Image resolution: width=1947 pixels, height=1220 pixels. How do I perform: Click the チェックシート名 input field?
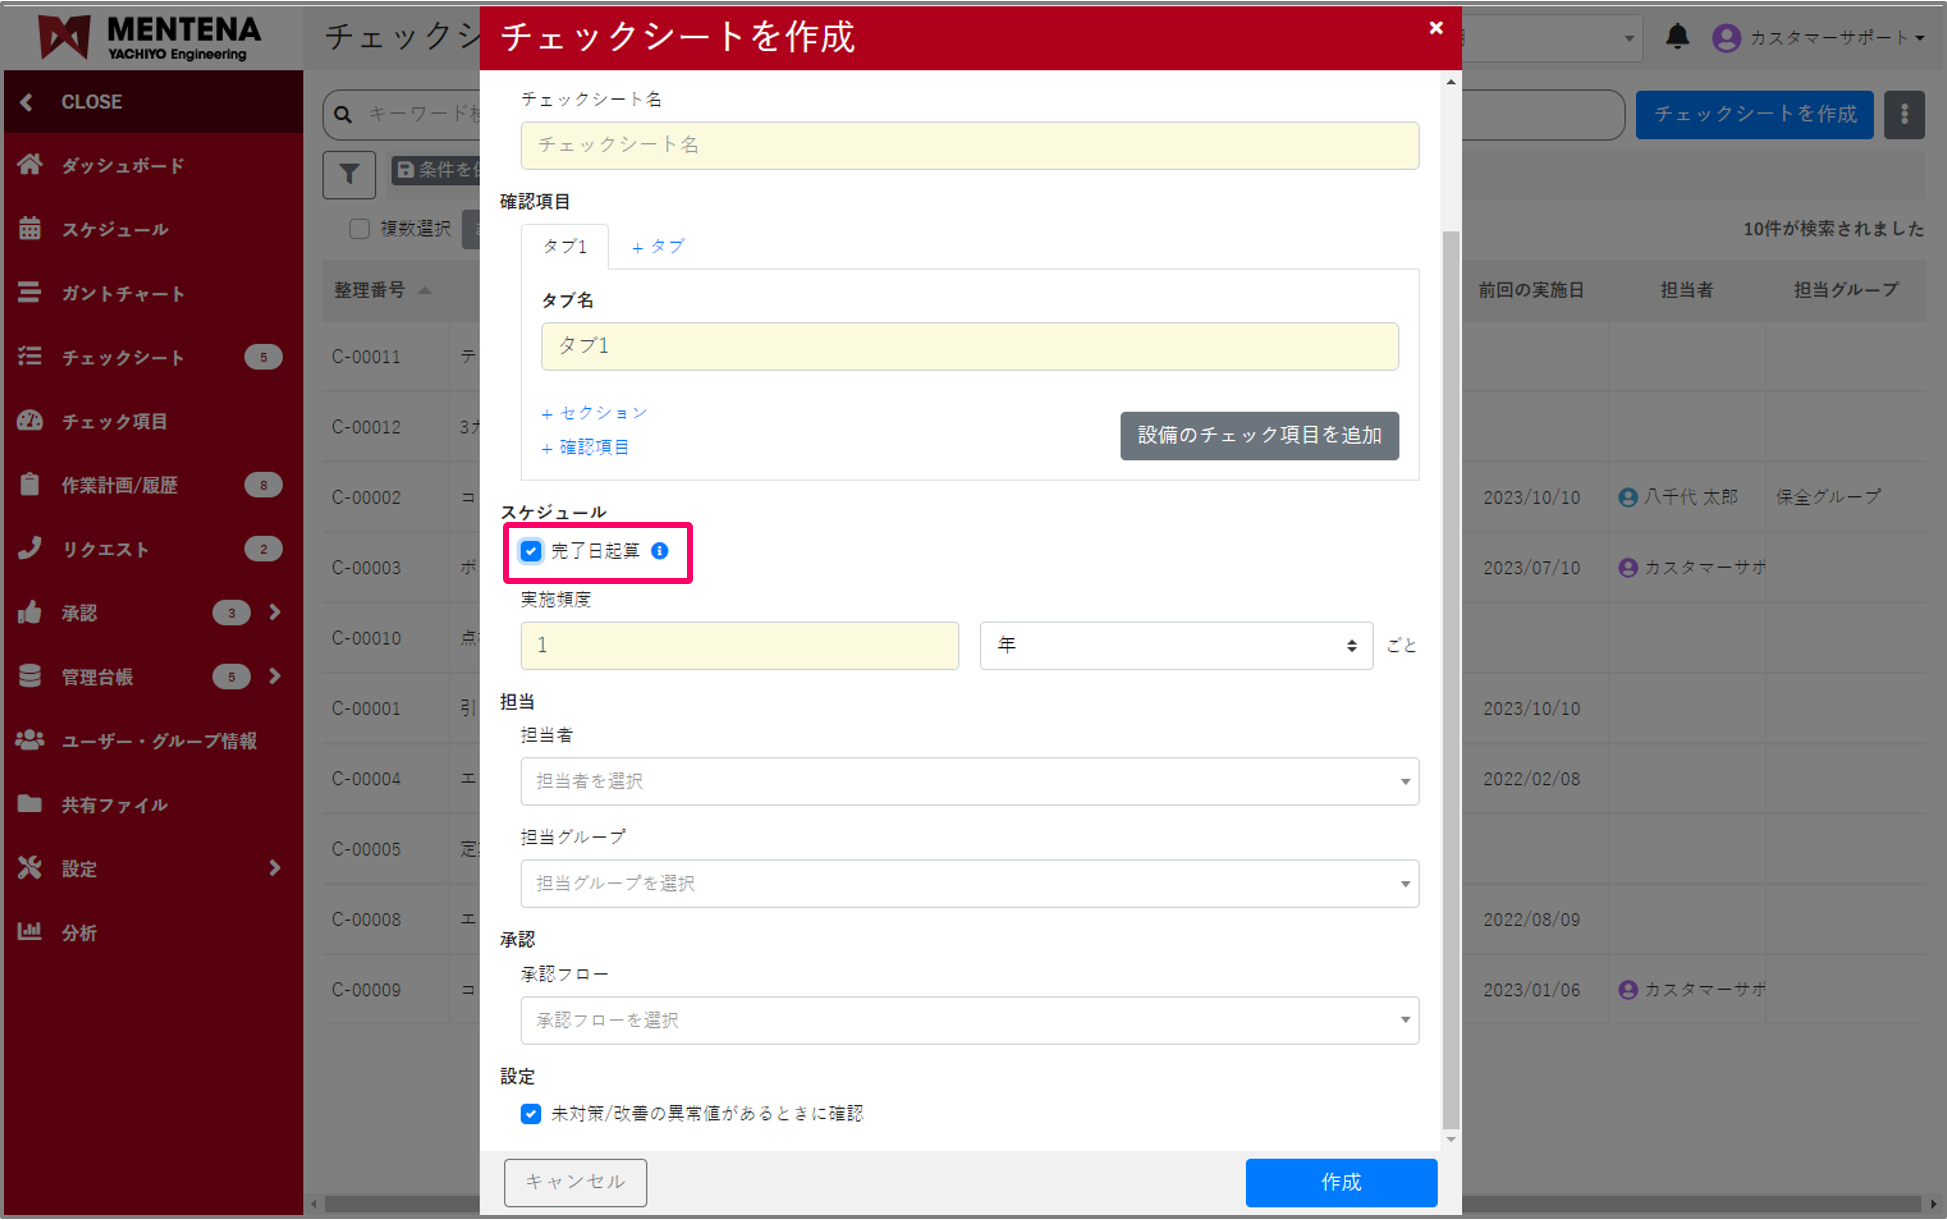(x=968, y=145)
